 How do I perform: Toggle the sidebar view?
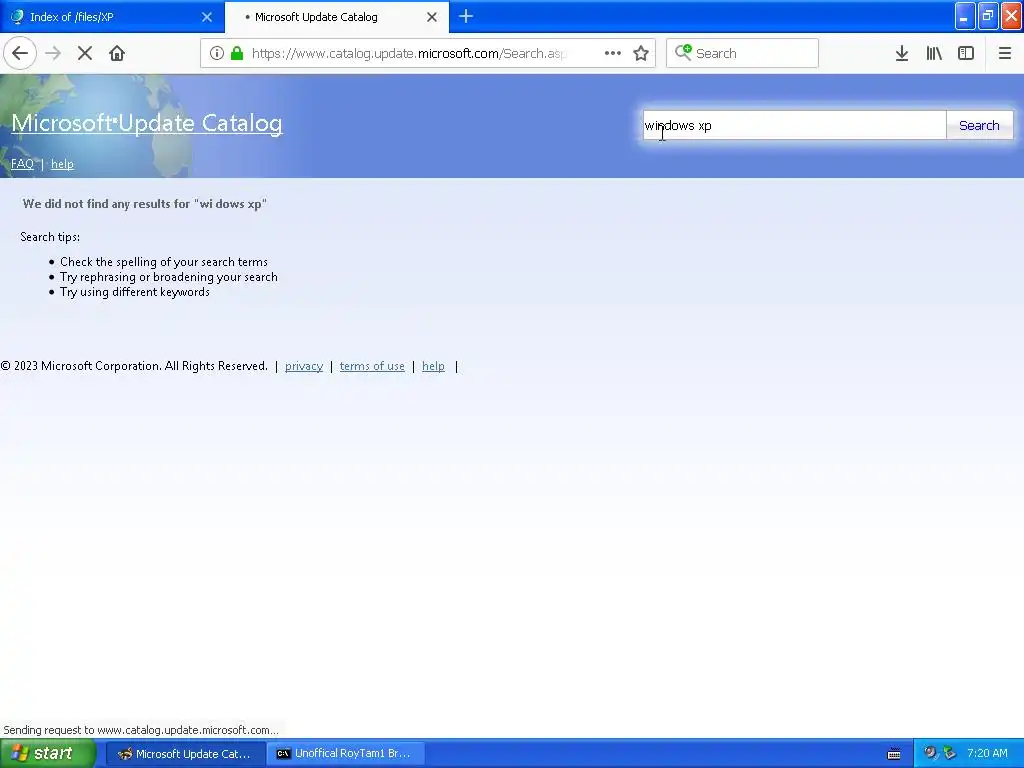pyautogui.click(x=966, y=53)
